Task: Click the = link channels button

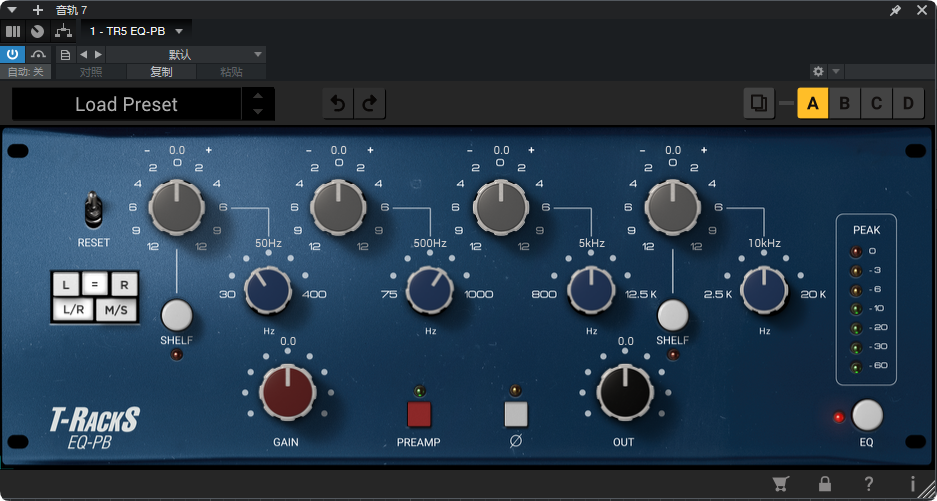Action: click(95, 284)
